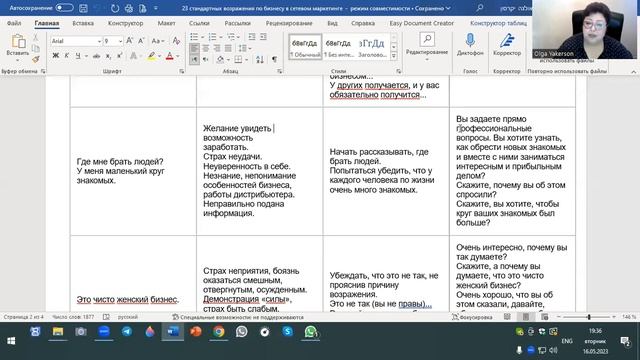The height and width of the screenshot is (360, 640).
Task: Select the Заголовок style
Action: tap(372, 47)
